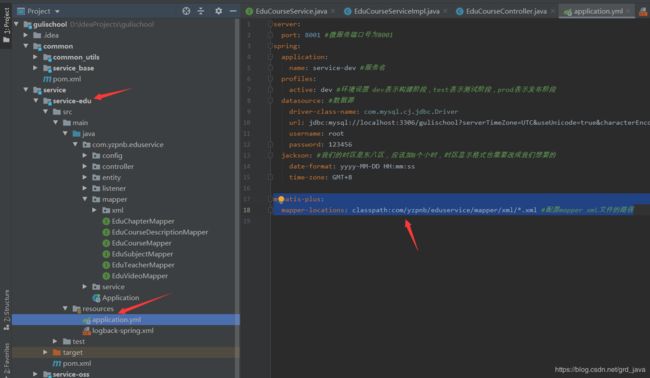Click the jdbc:mysql url value
Screen dimensions: 650x378
coord(479,123)
